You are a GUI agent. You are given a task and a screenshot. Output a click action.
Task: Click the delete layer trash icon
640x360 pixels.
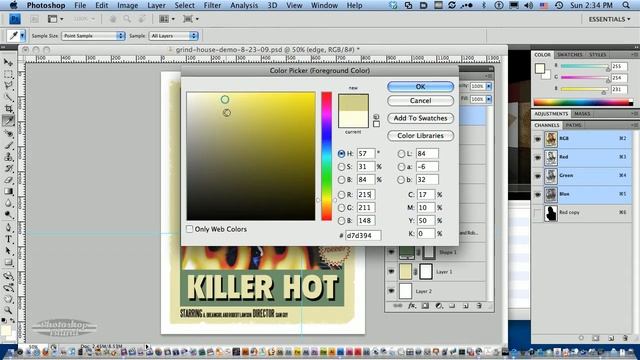[479, 306]
